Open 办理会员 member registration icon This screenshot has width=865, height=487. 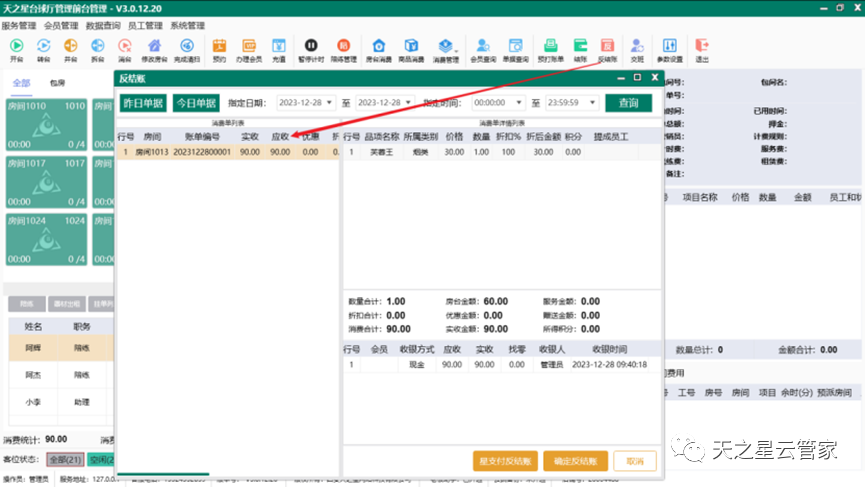pyautogui.click(x=249, y=49)
